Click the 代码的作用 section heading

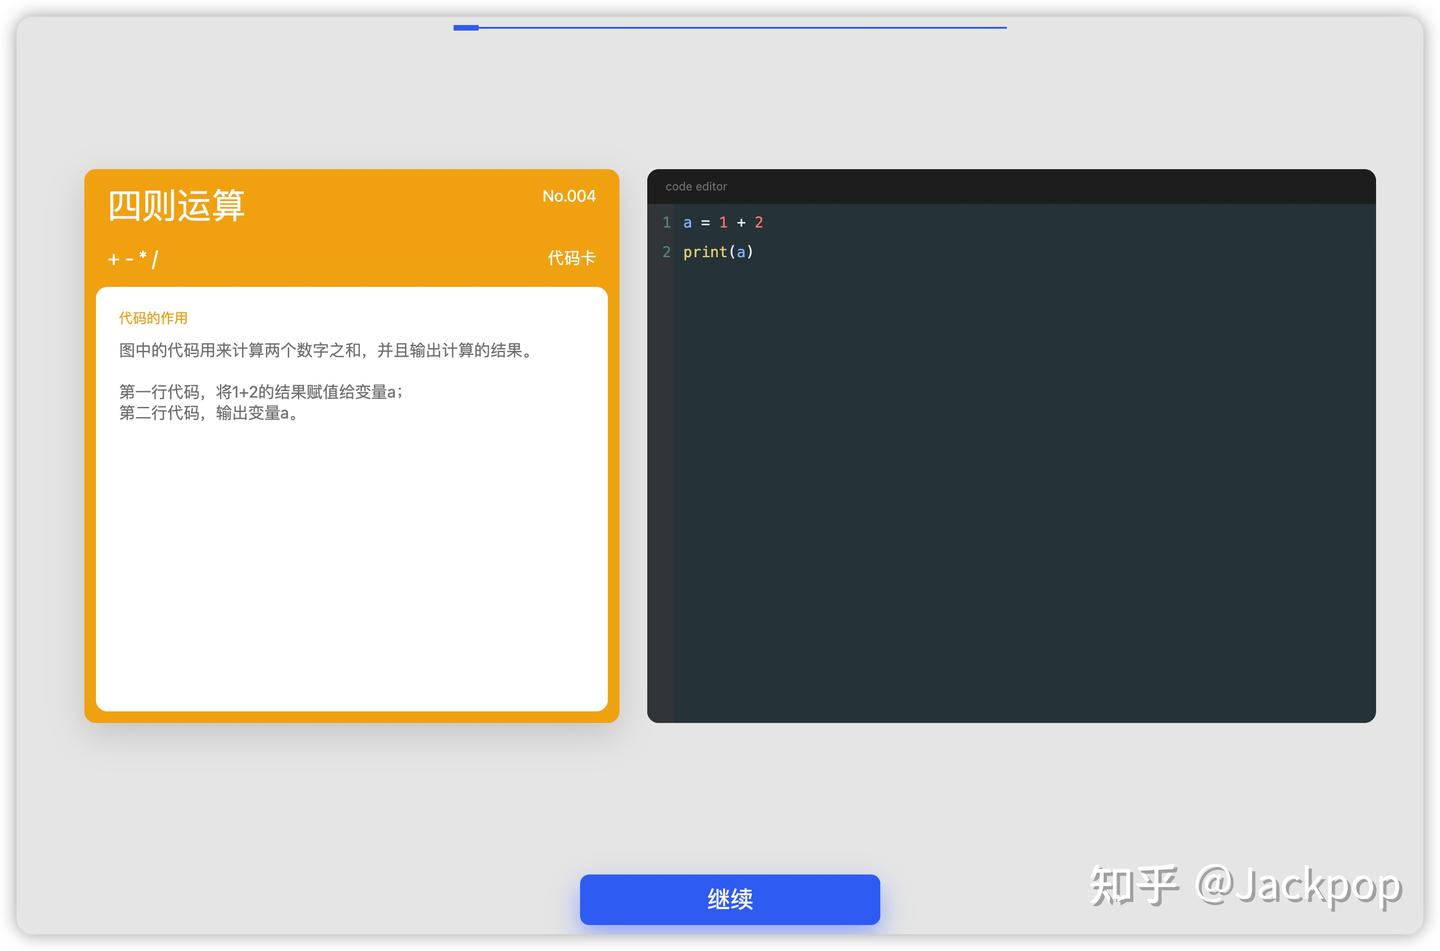153,317
